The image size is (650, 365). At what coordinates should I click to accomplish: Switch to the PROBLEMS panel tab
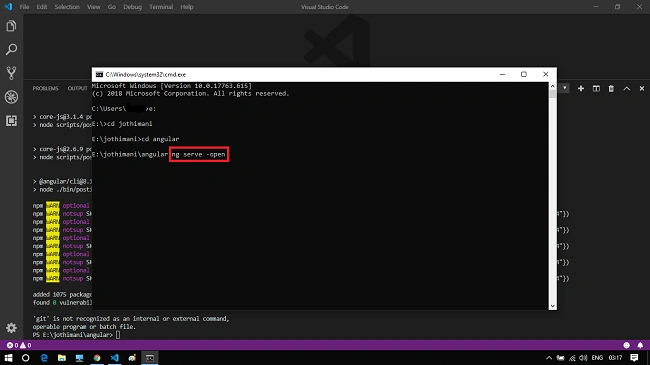(x=46, y=88)
